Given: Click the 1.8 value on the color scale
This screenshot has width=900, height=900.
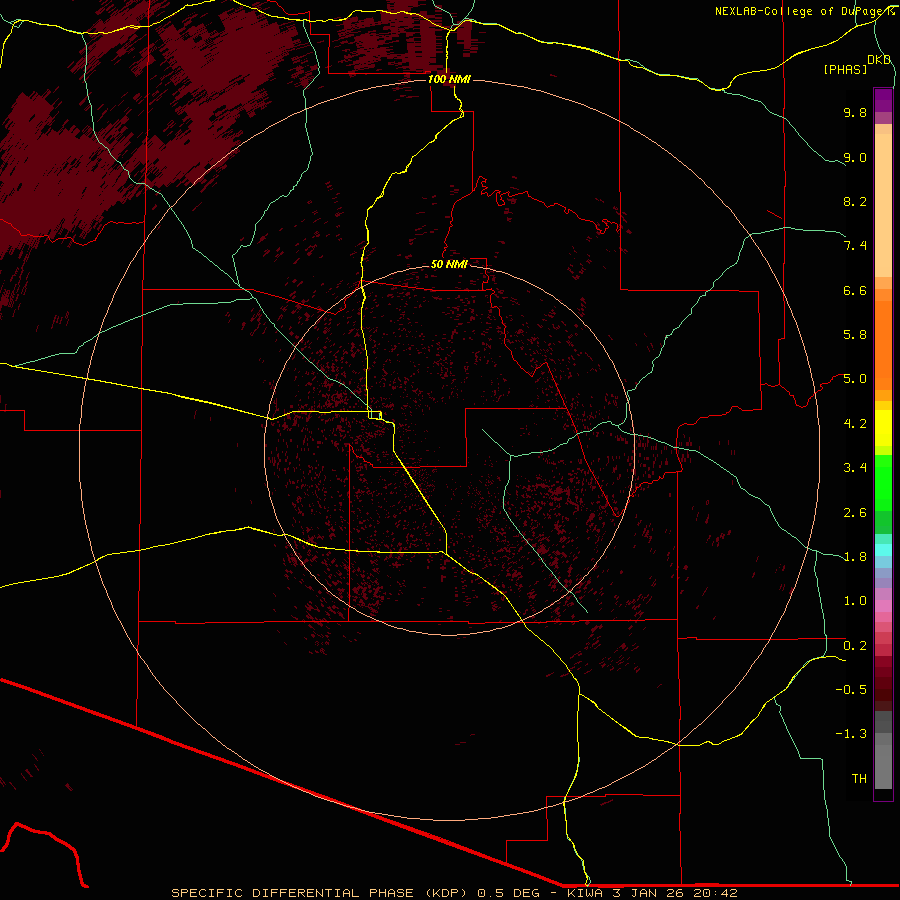Looking at the screenshot, I should [855, 557].
